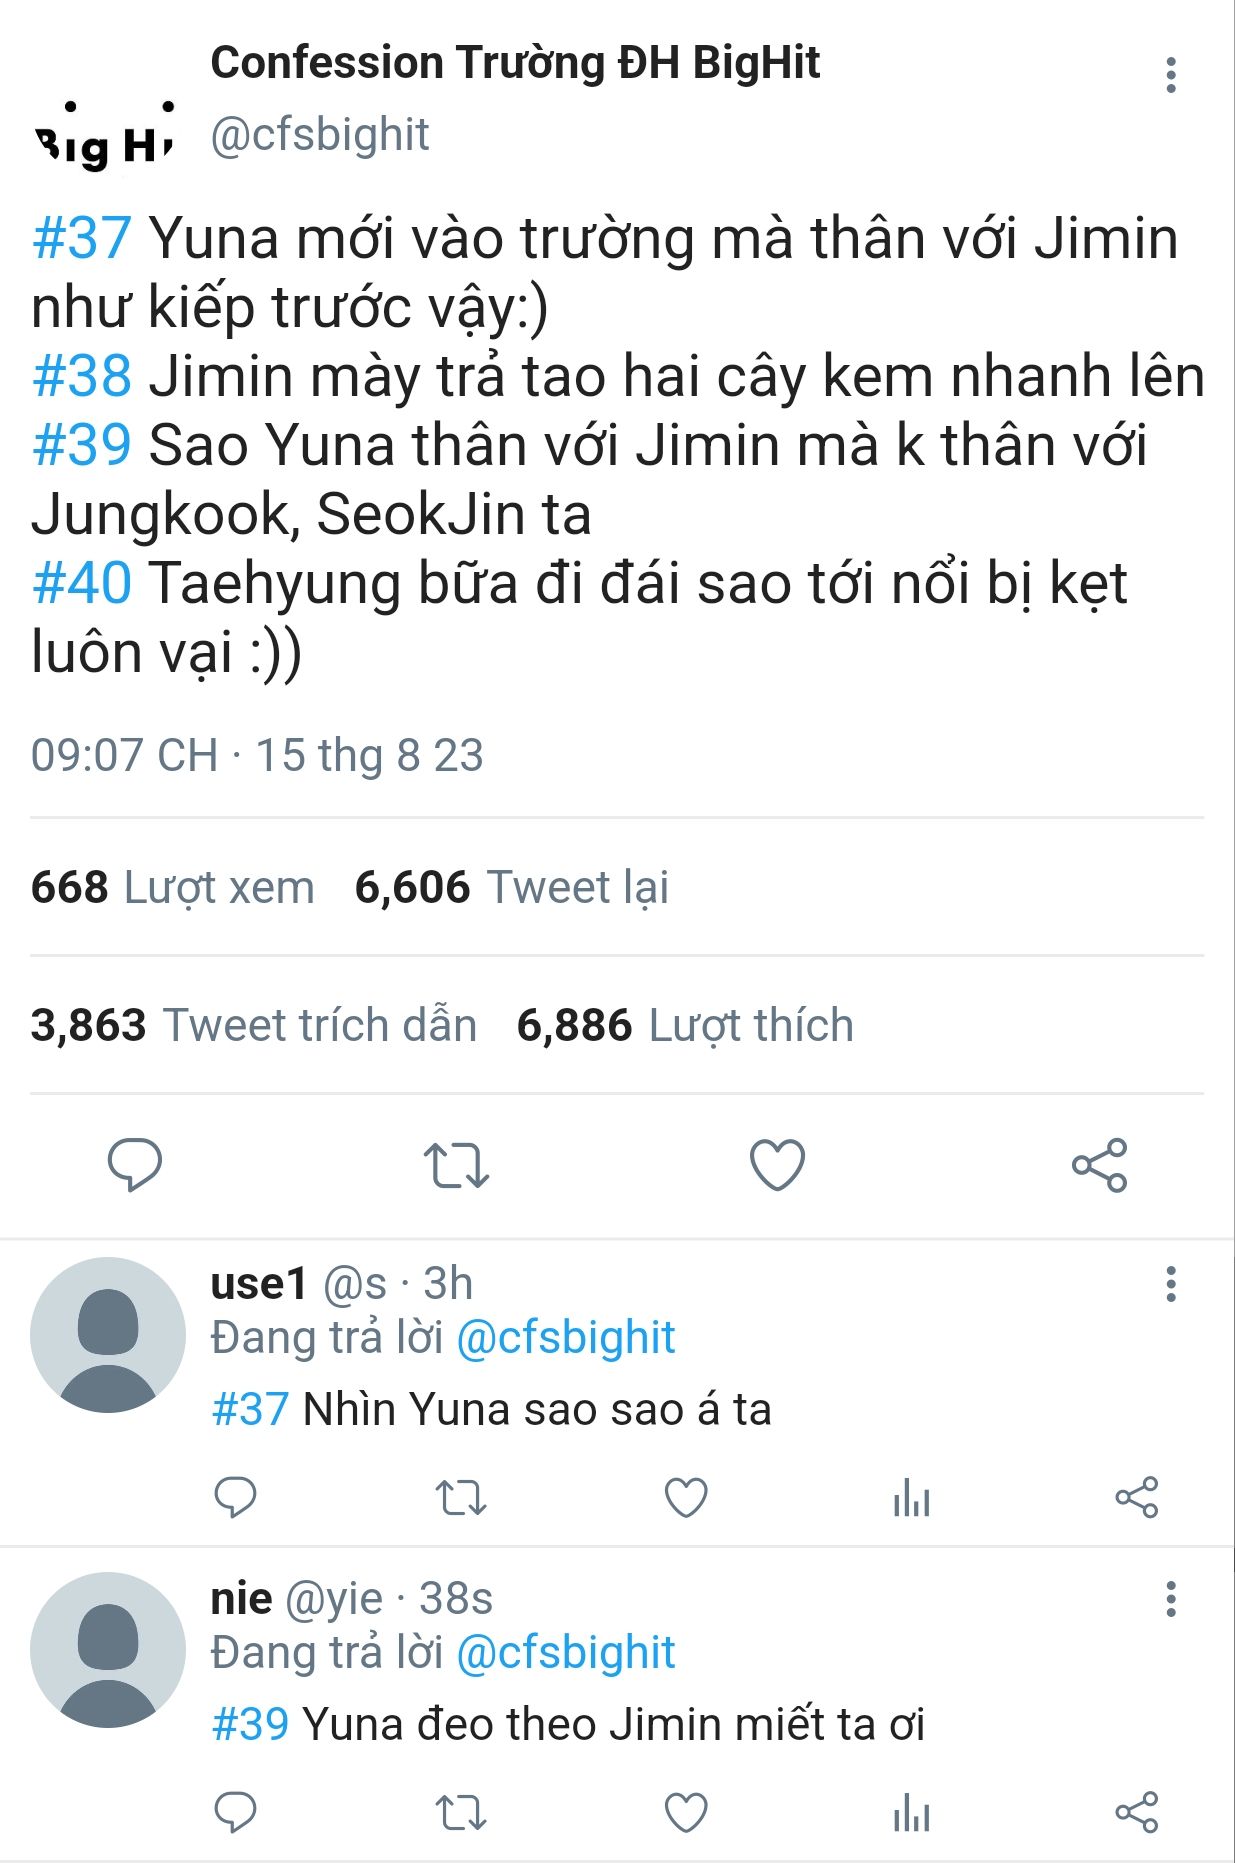Screen dimensions: 1235x1863
Task: Open the #40 hashtag in the tweet
Action: (82, 583)
